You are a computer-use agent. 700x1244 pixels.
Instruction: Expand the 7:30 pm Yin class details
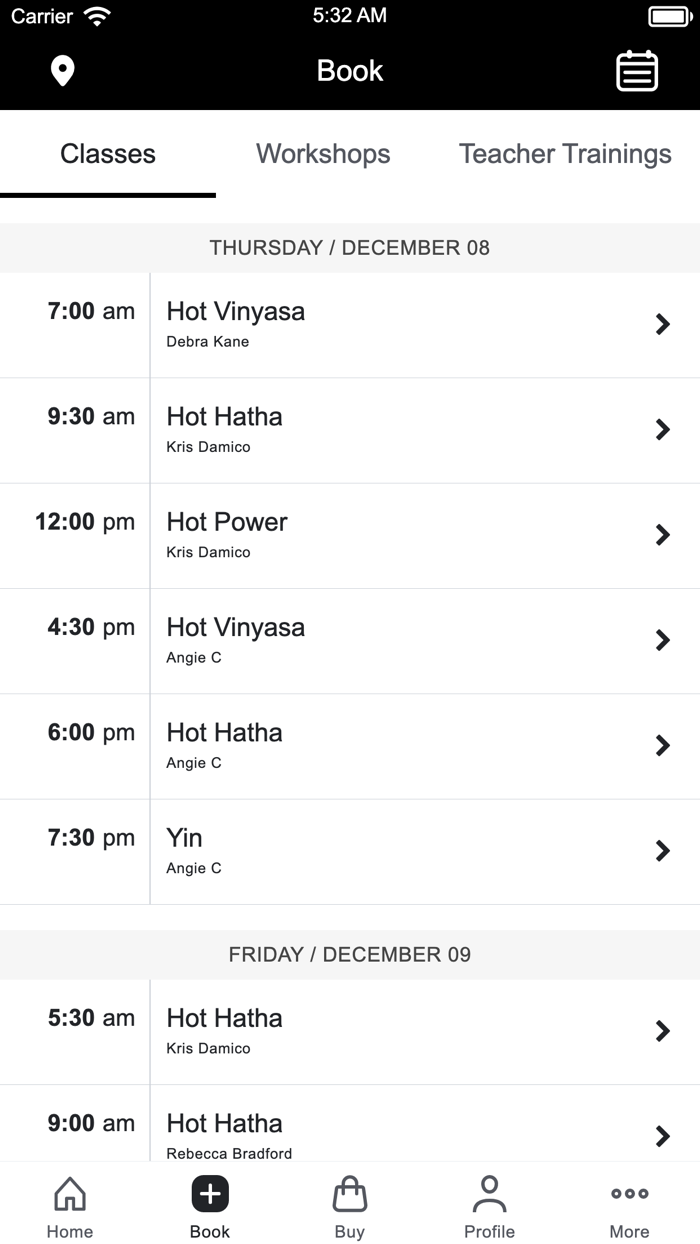point(350,851)
